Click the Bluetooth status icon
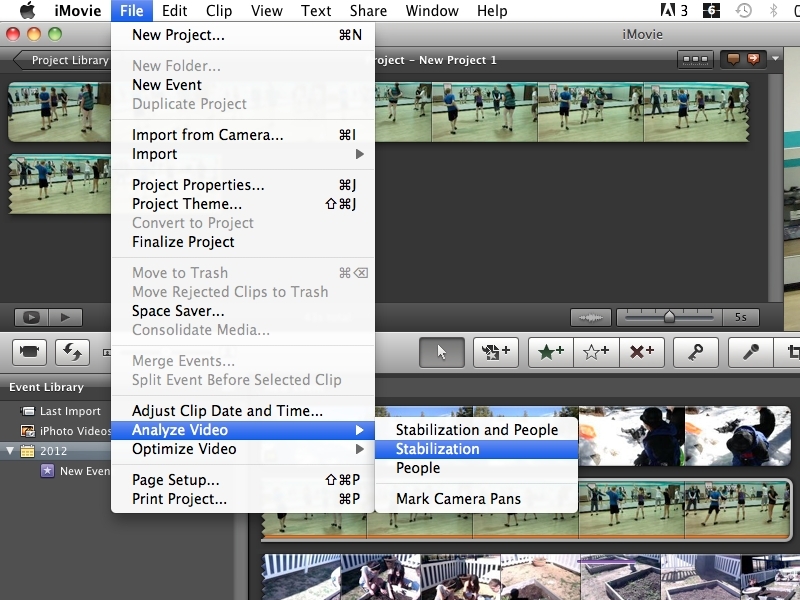This screenshot has height=600, width=800. (773, 10)
